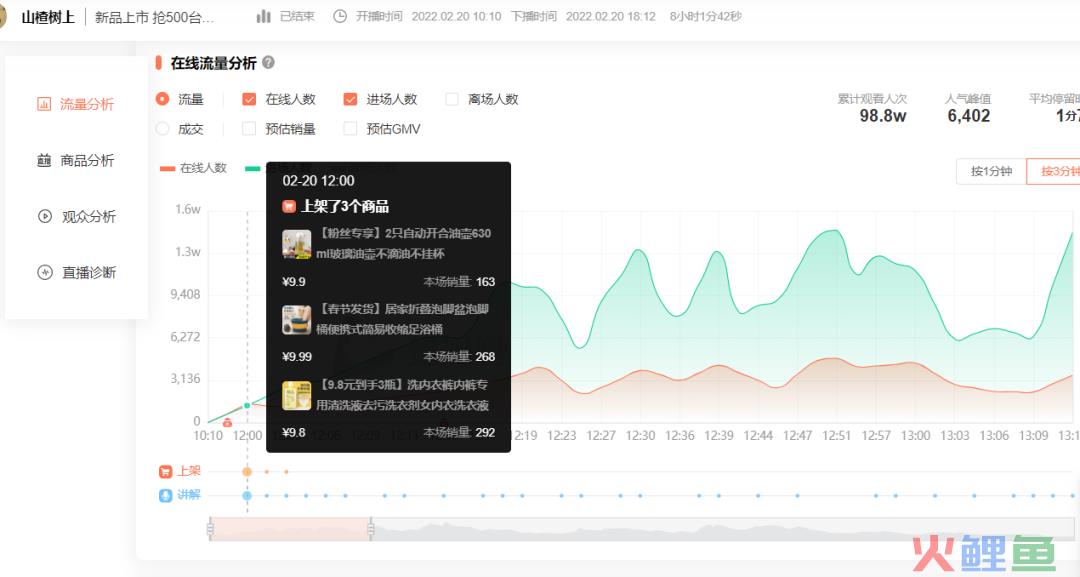Click the 12:30 x-axis time label
This screenshot has width=1080, height=577.
pos(641,436)
